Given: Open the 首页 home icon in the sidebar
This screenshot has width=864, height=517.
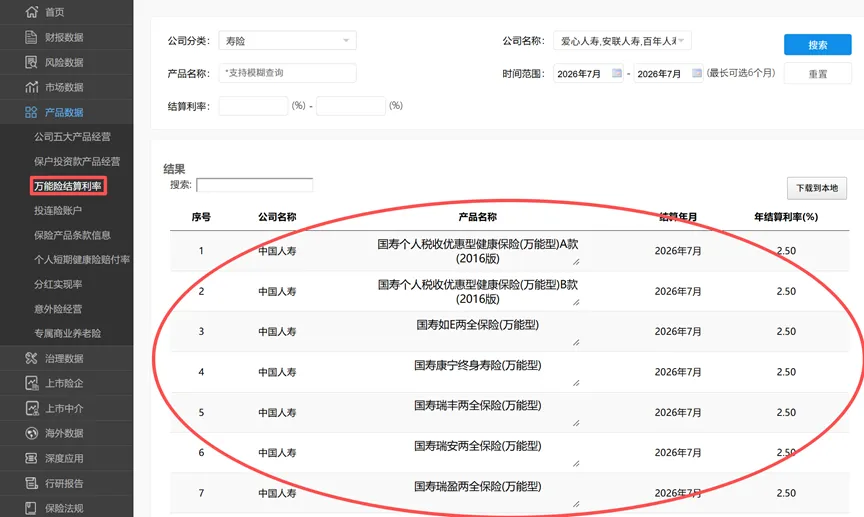Looking at the screenshot, I should pyautogui.click(x=31, y=12).
